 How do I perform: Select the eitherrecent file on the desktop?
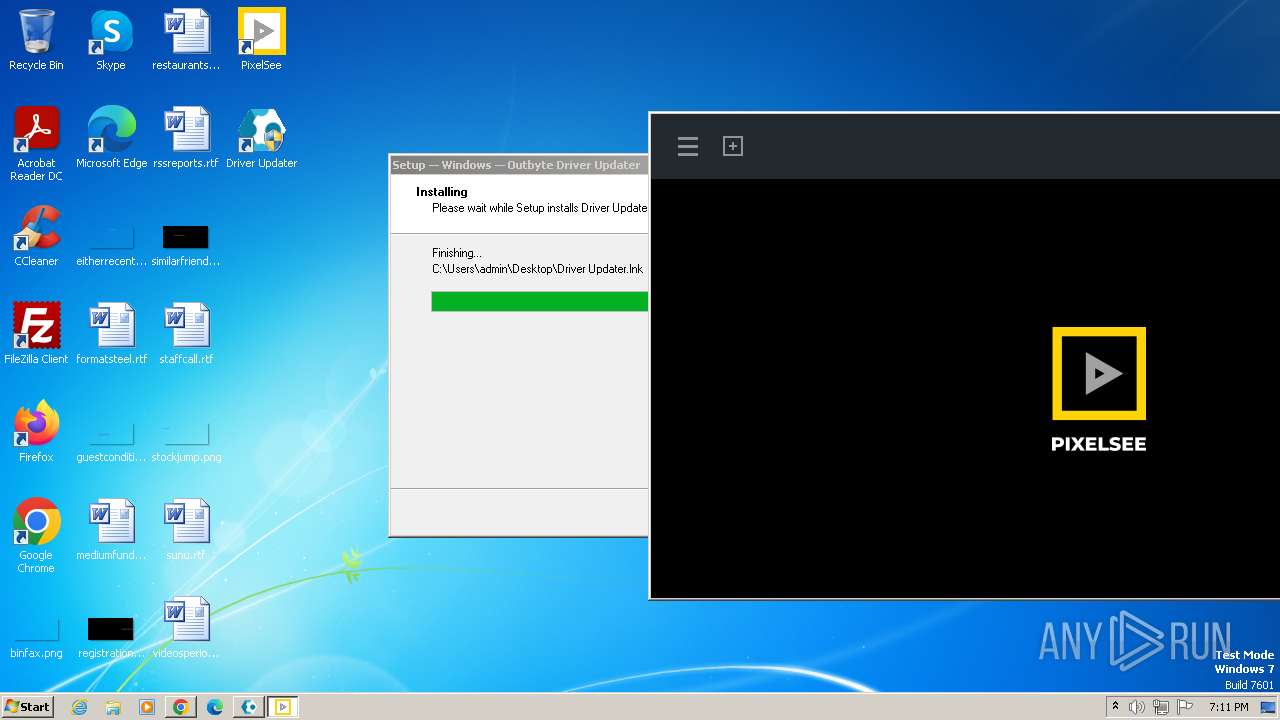[111, 246]
